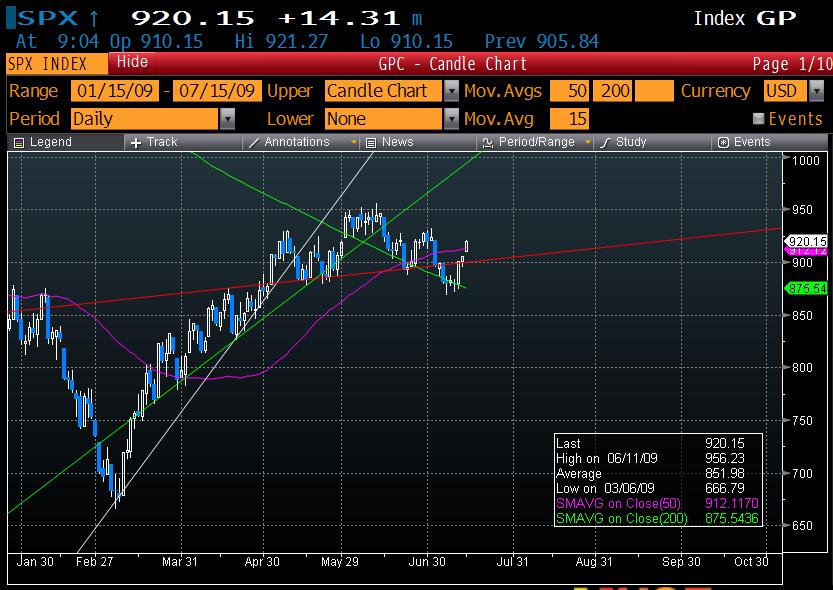The image size is (833, 590).
Task: Click the range end date field
Action: (217, 91)
